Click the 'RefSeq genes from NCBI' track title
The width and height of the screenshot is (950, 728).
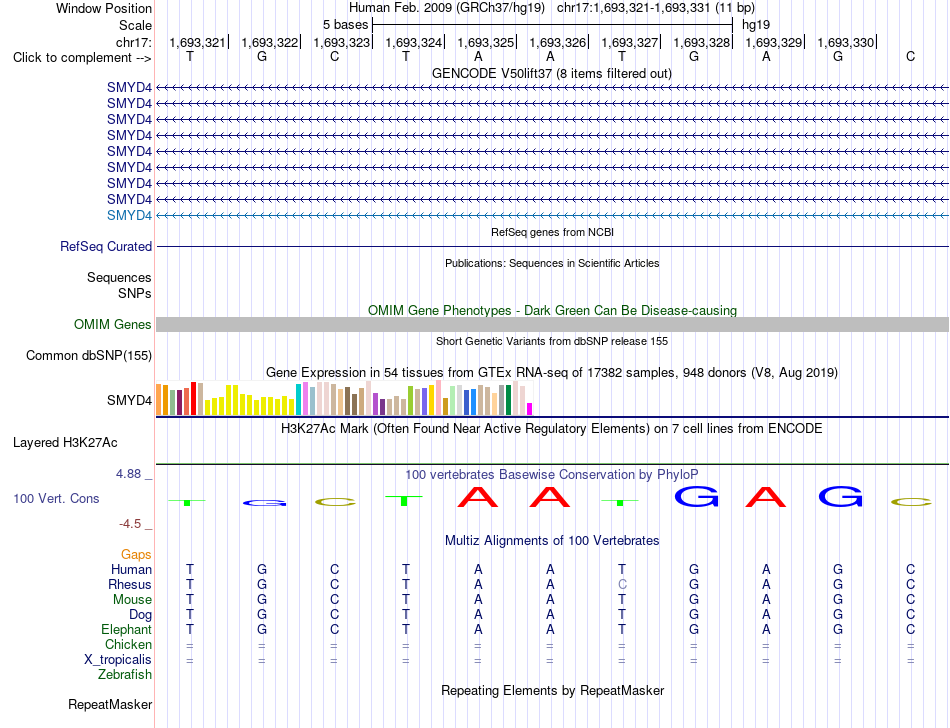[x=552, y=232]
